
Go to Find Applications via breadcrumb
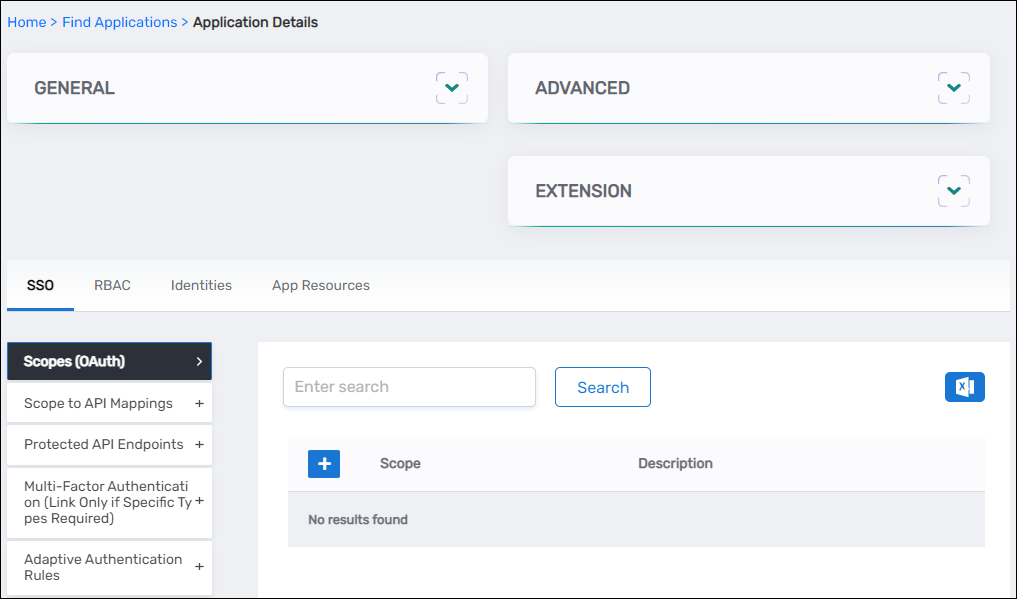click(119, 22)
